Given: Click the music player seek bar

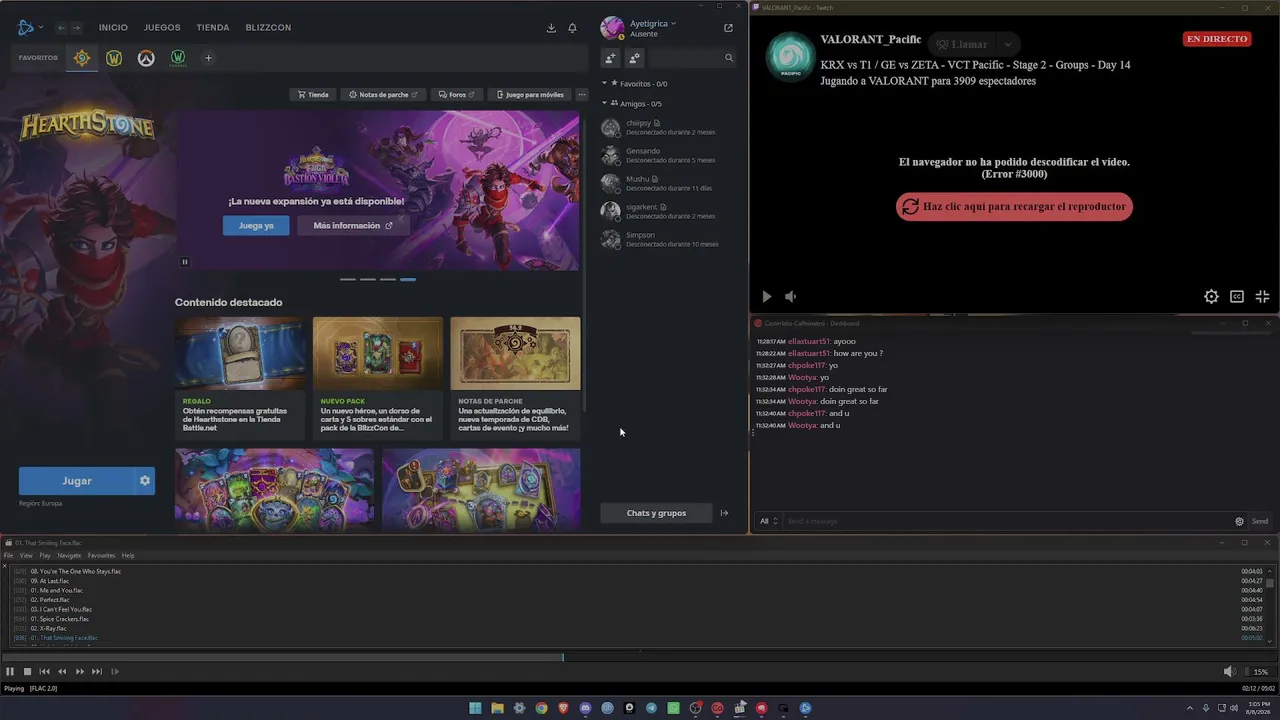Looking at the screenshot, I should (640, 657).
